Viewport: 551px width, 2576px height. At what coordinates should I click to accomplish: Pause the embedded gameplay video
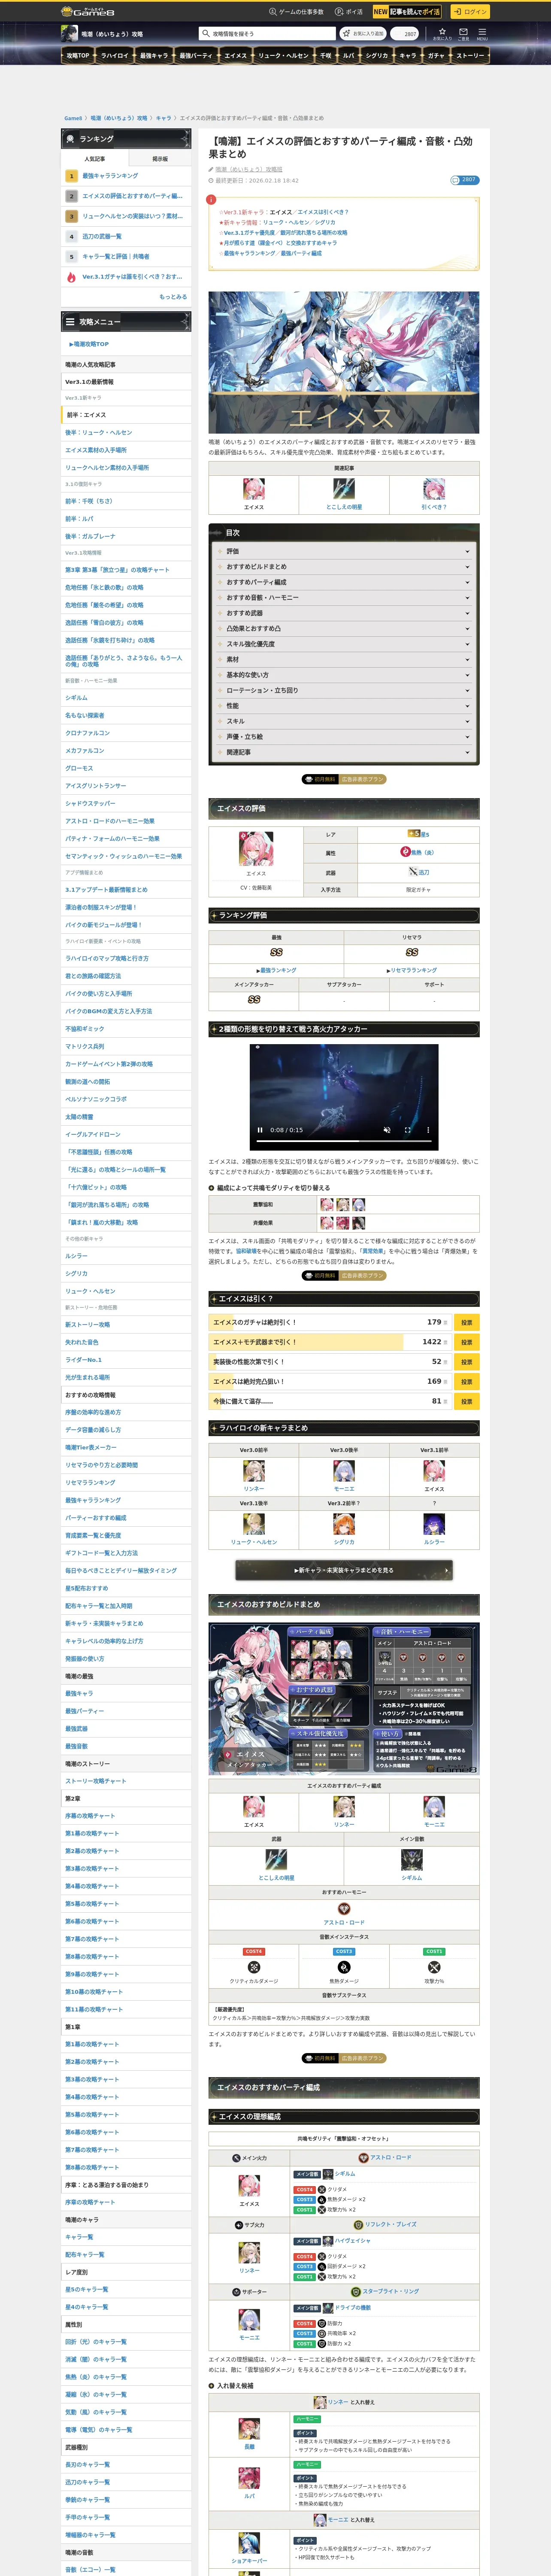[x=260, y=1130]
